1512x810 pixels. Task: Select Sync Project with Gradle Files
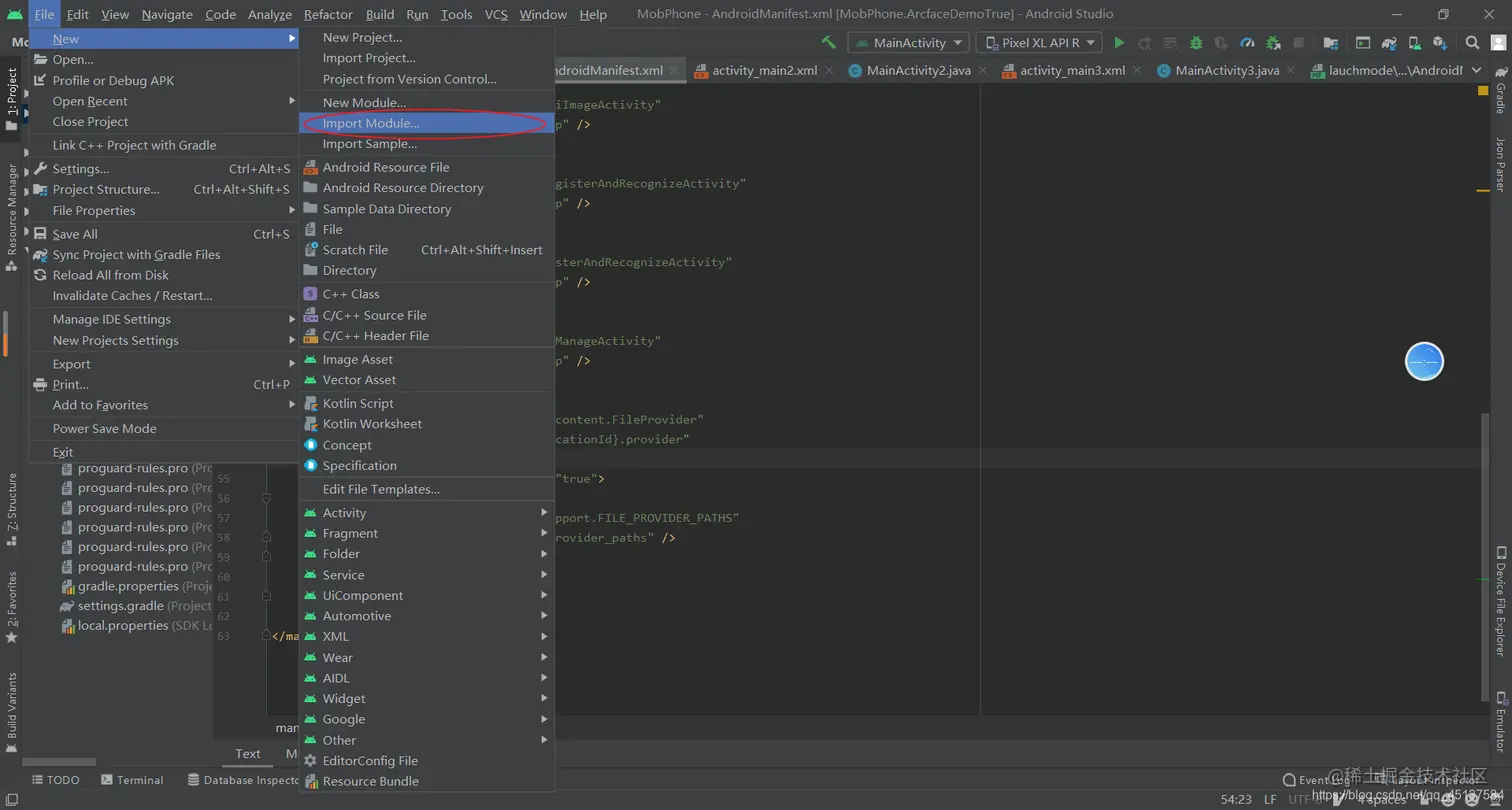click(164, 255)
